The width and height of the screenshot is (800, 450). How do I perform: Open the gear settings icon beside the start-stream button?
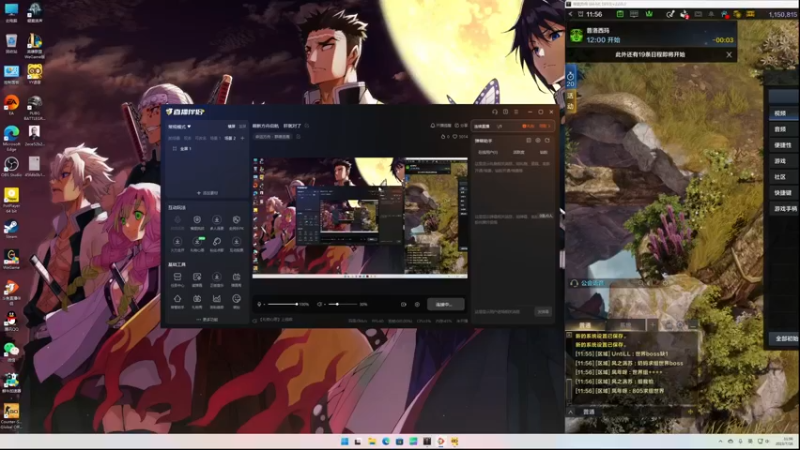point(417,304)
